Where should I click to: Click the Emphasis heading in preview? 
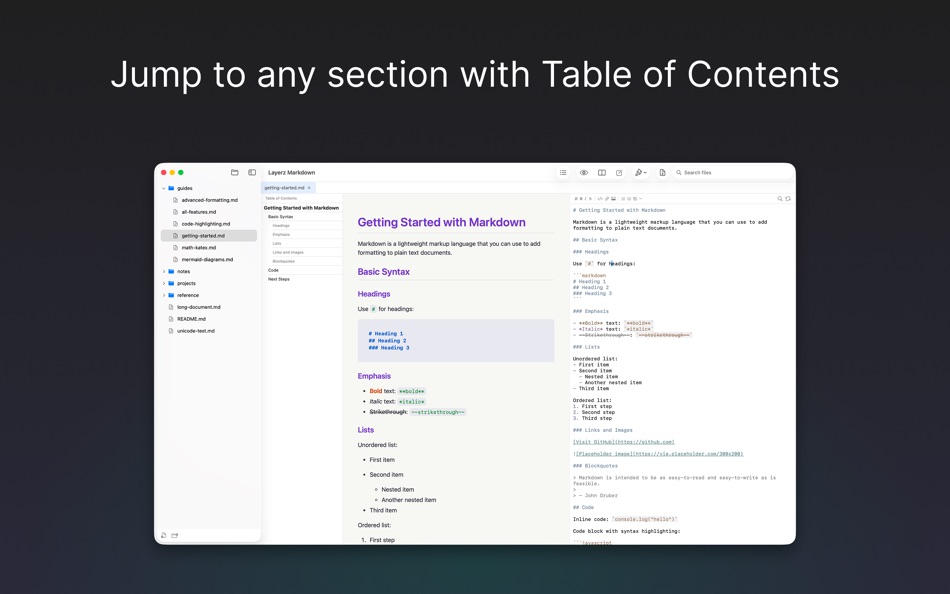(x=374, y=376)
